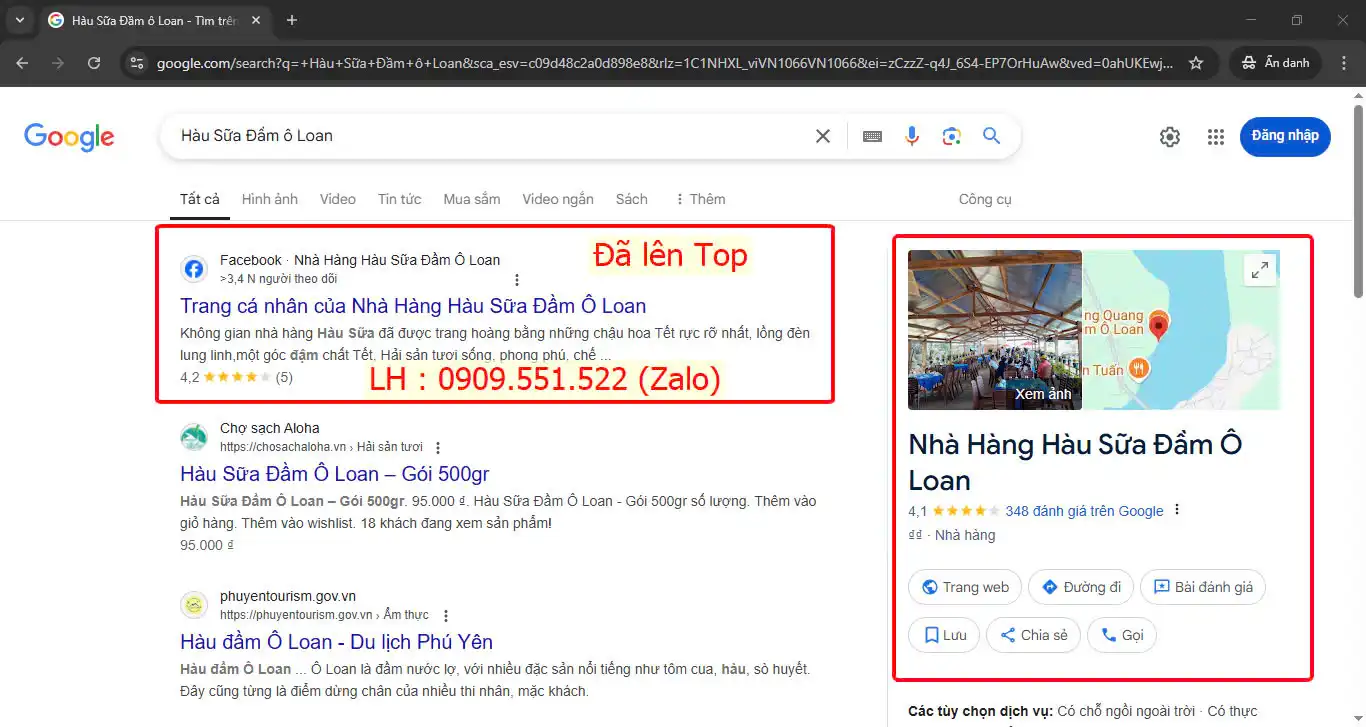Go to Google homepage via logo
The height and width of the screenshot is (727, 1366).
(69, 137)
